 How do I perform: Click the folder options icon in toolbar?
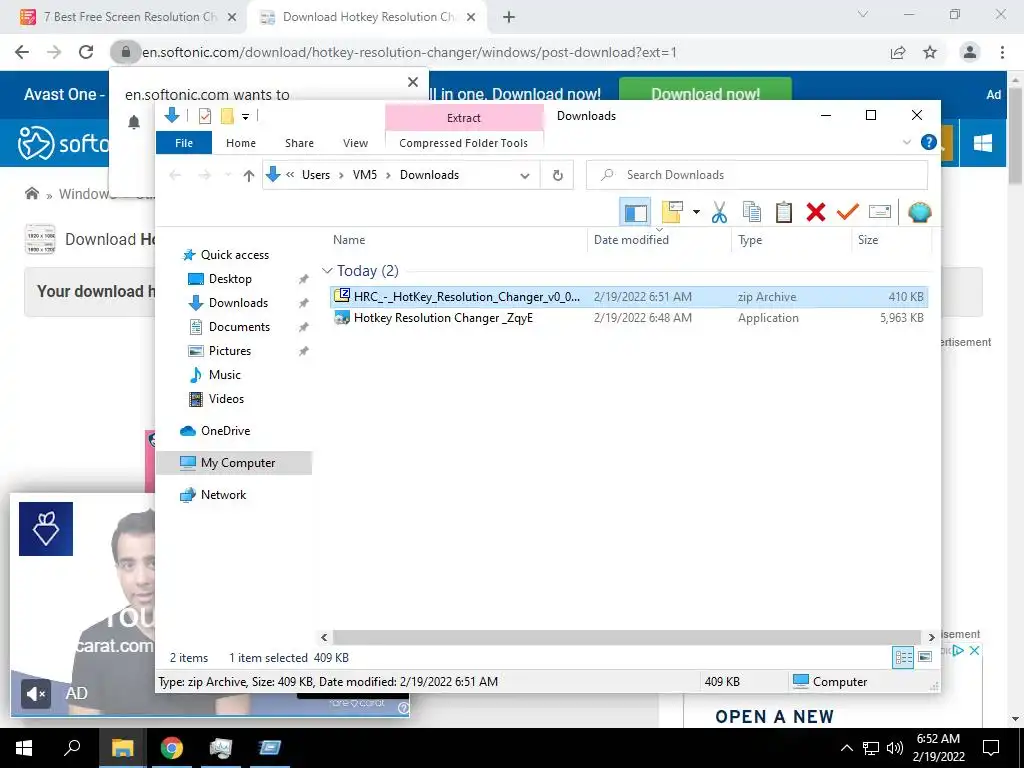[x=672, y=212]
